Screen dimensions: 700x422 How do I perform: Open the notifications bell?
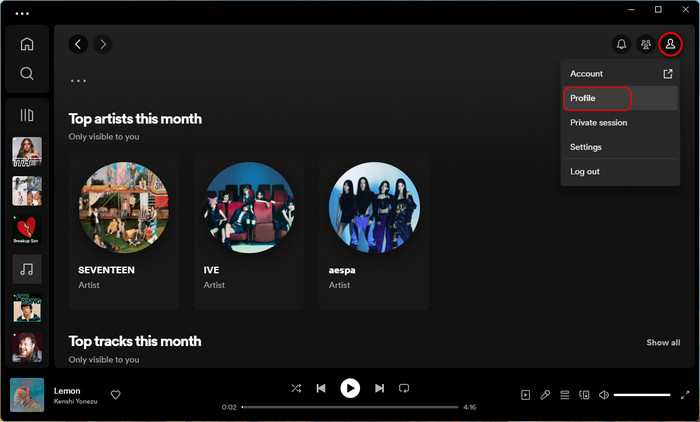pyautogui.click(x=621, y=44)
